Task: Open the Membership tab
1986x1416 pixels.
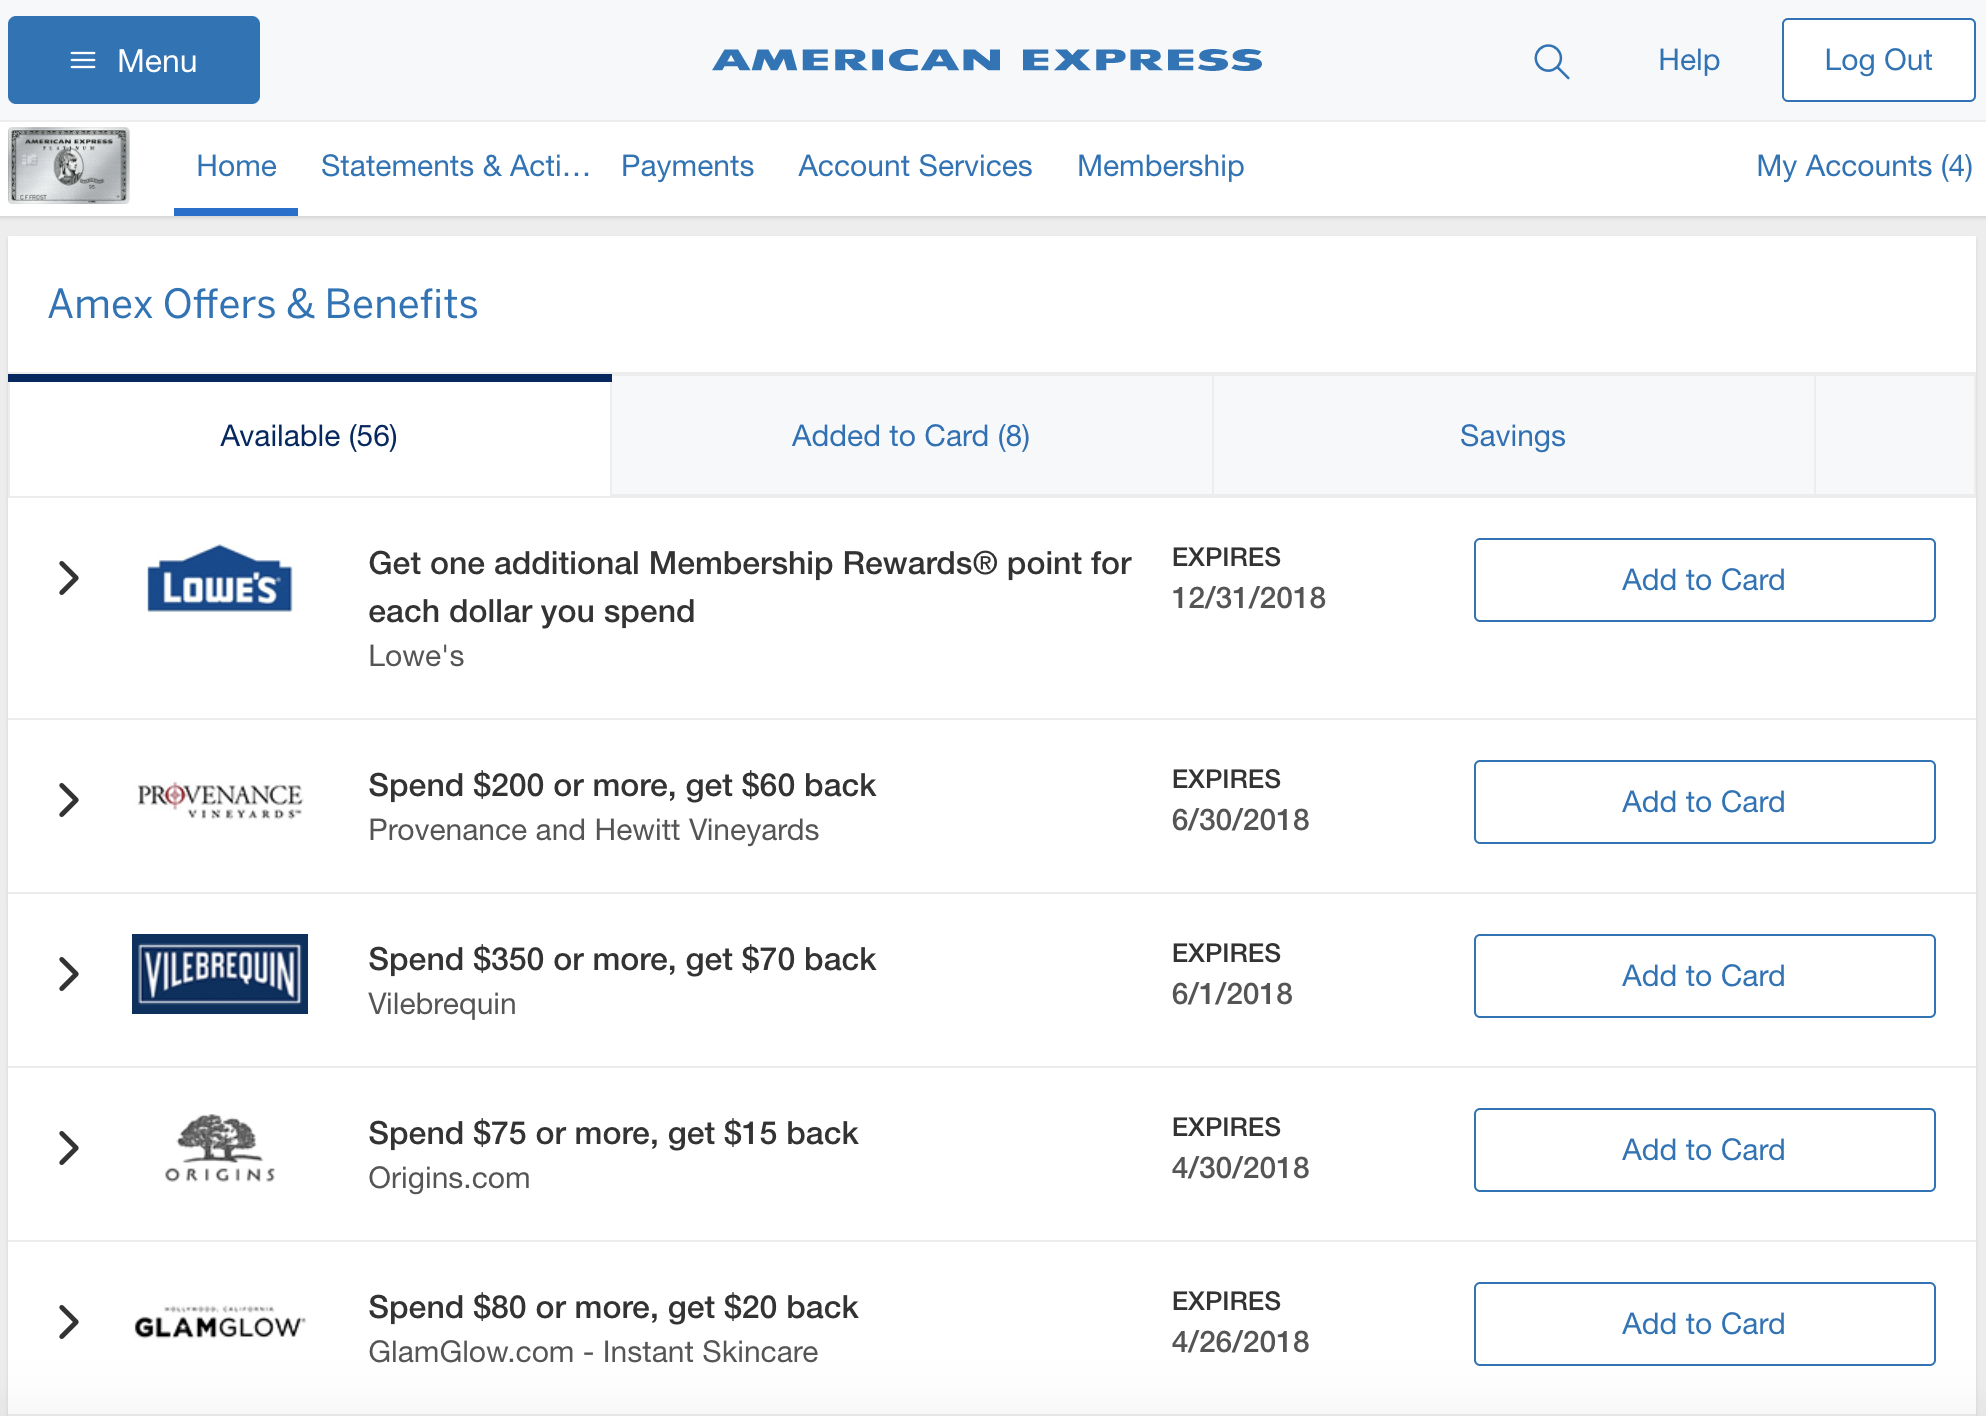Action: [1160, 166]
